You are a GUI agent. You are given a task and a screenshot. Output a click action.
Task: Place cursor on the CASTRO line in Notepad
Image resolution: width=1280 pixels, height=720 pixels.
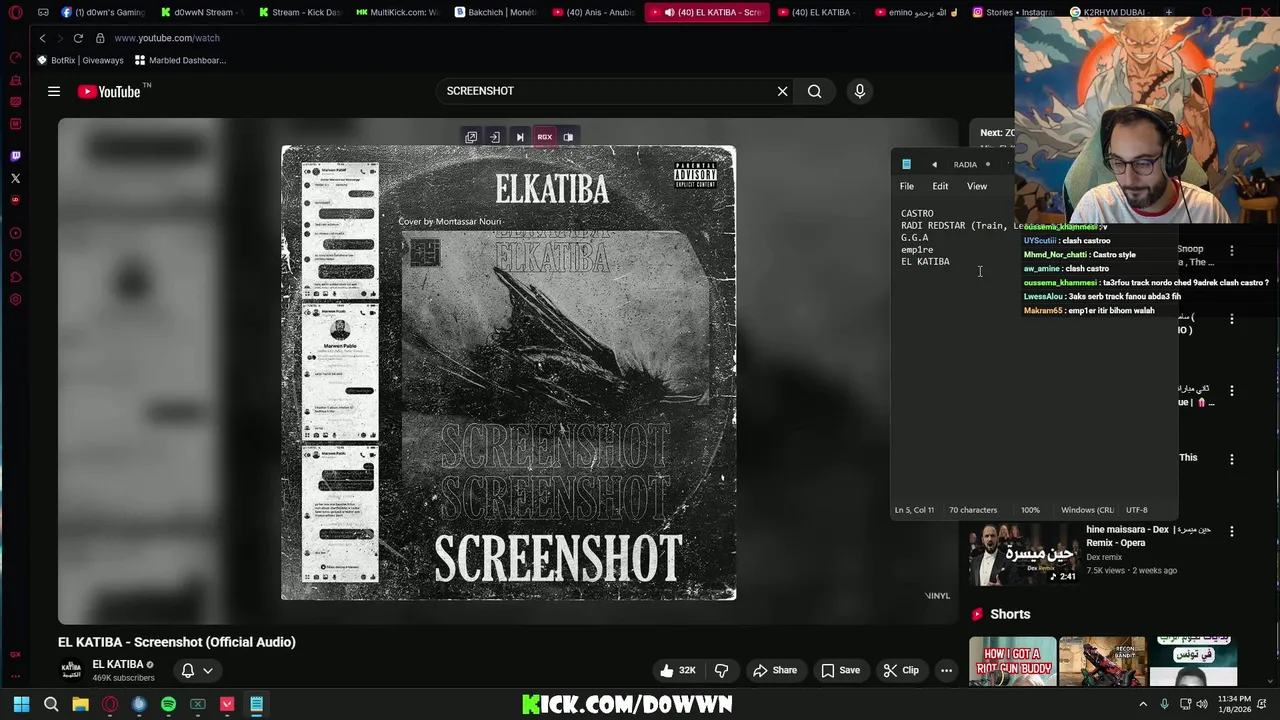click(x=917, y=213)
